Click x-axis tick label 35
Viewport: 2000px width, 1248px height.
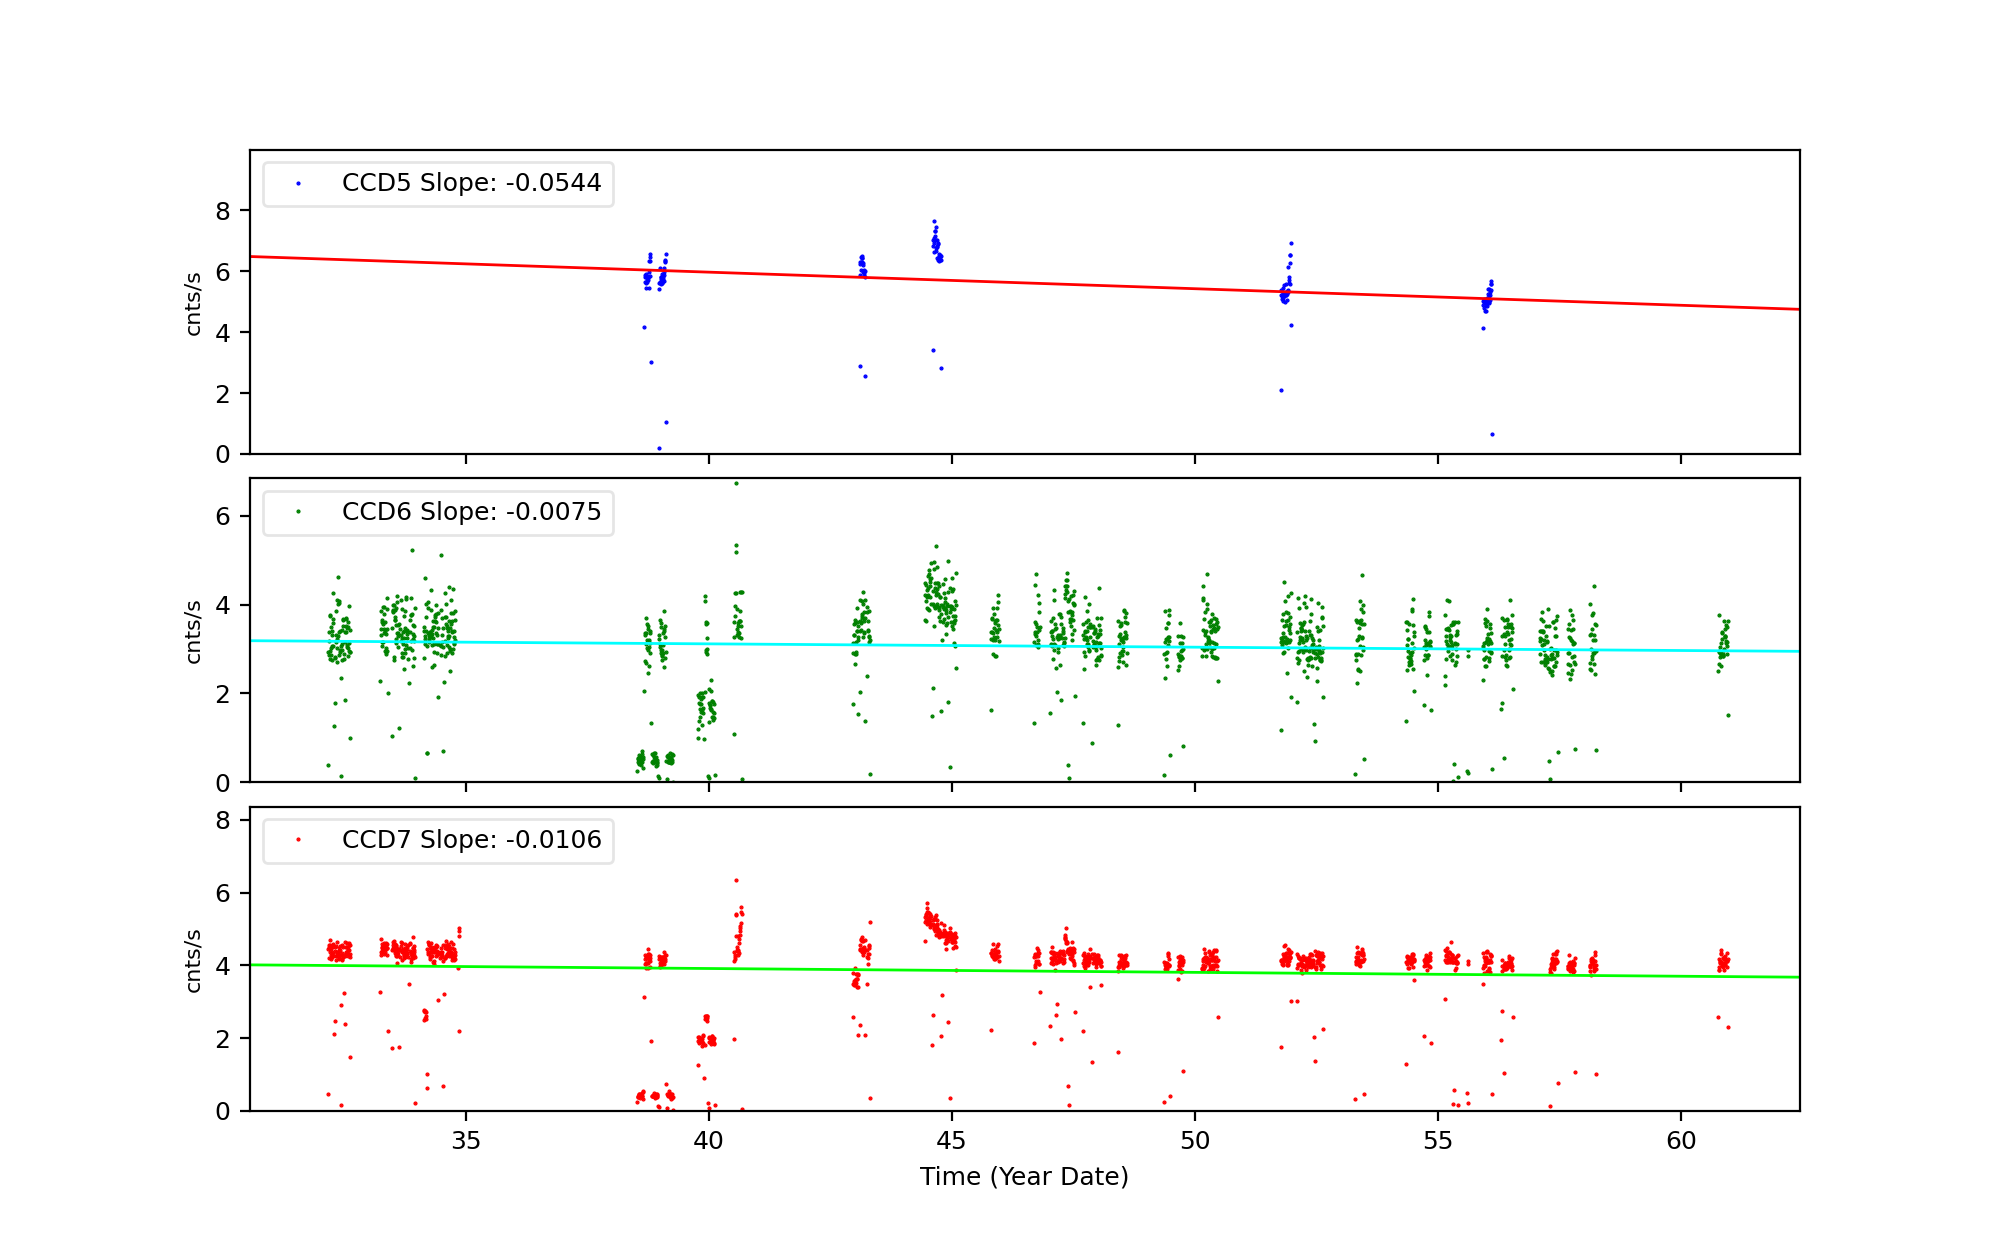pyautogui.click(x=466, y=1141)
